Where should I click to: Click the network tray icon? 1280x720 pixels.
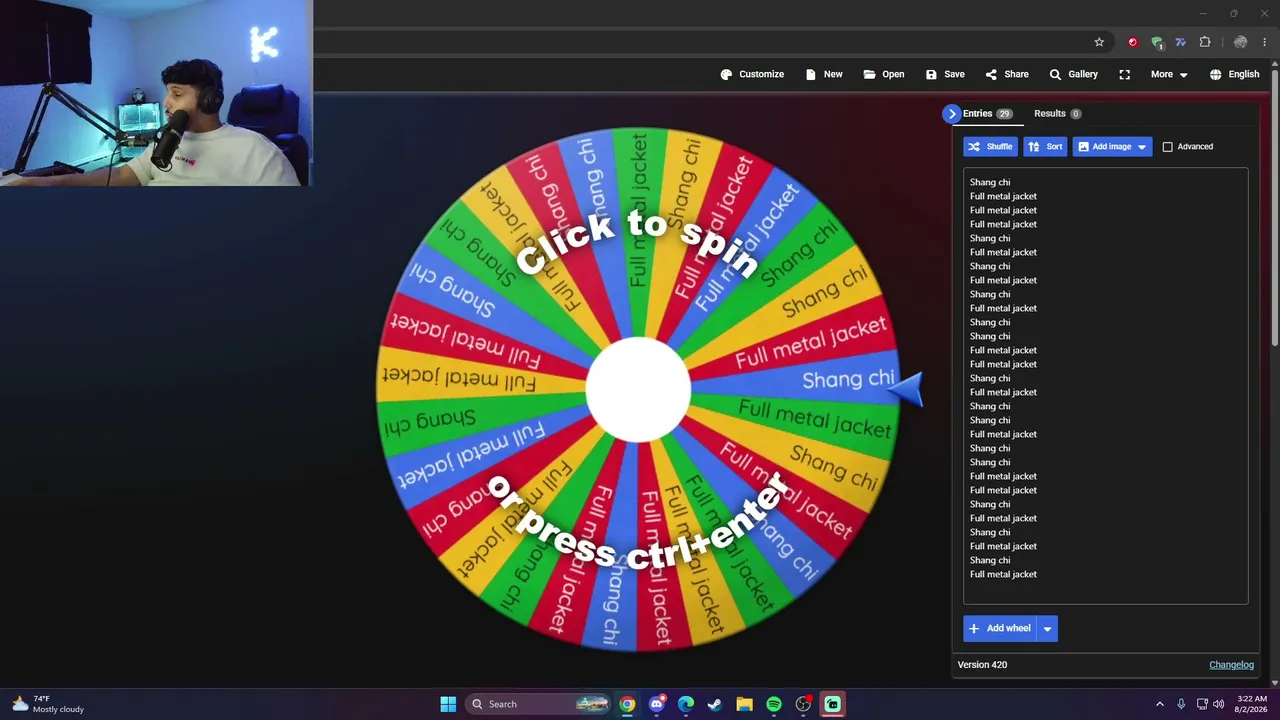pos(1201,704)
